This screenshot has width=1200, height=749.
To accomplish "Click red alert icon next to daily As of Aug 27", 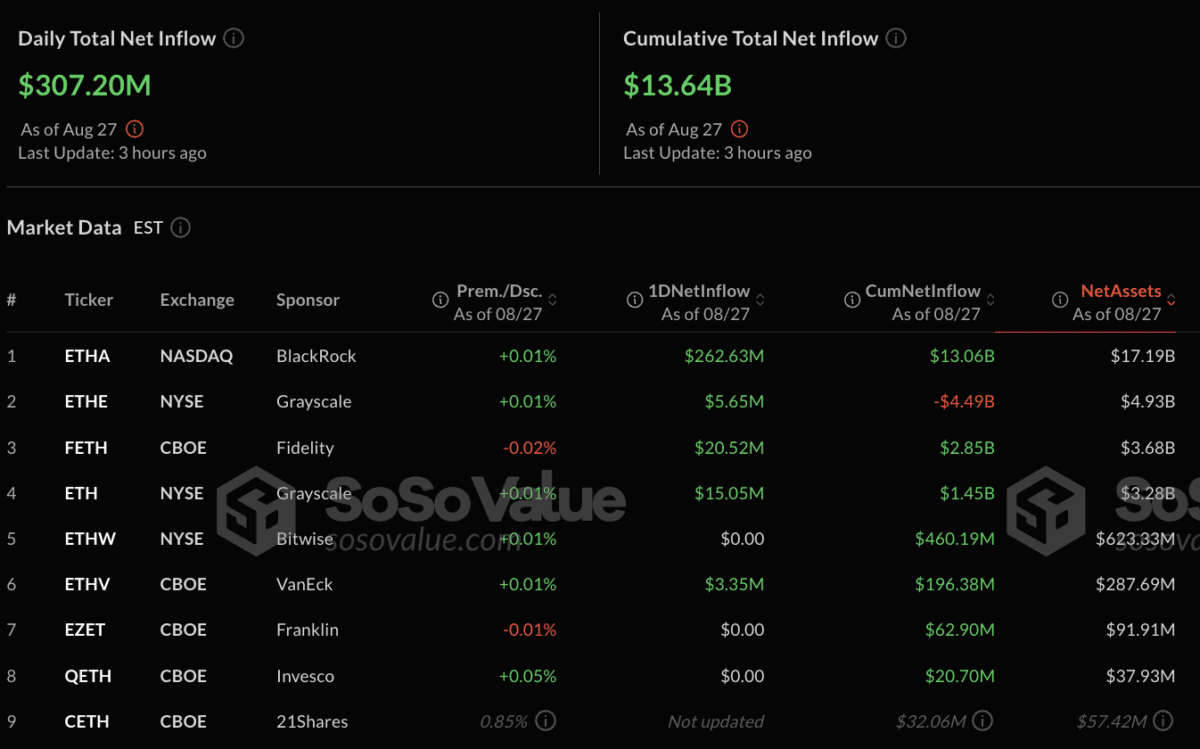I will [135, 129].
